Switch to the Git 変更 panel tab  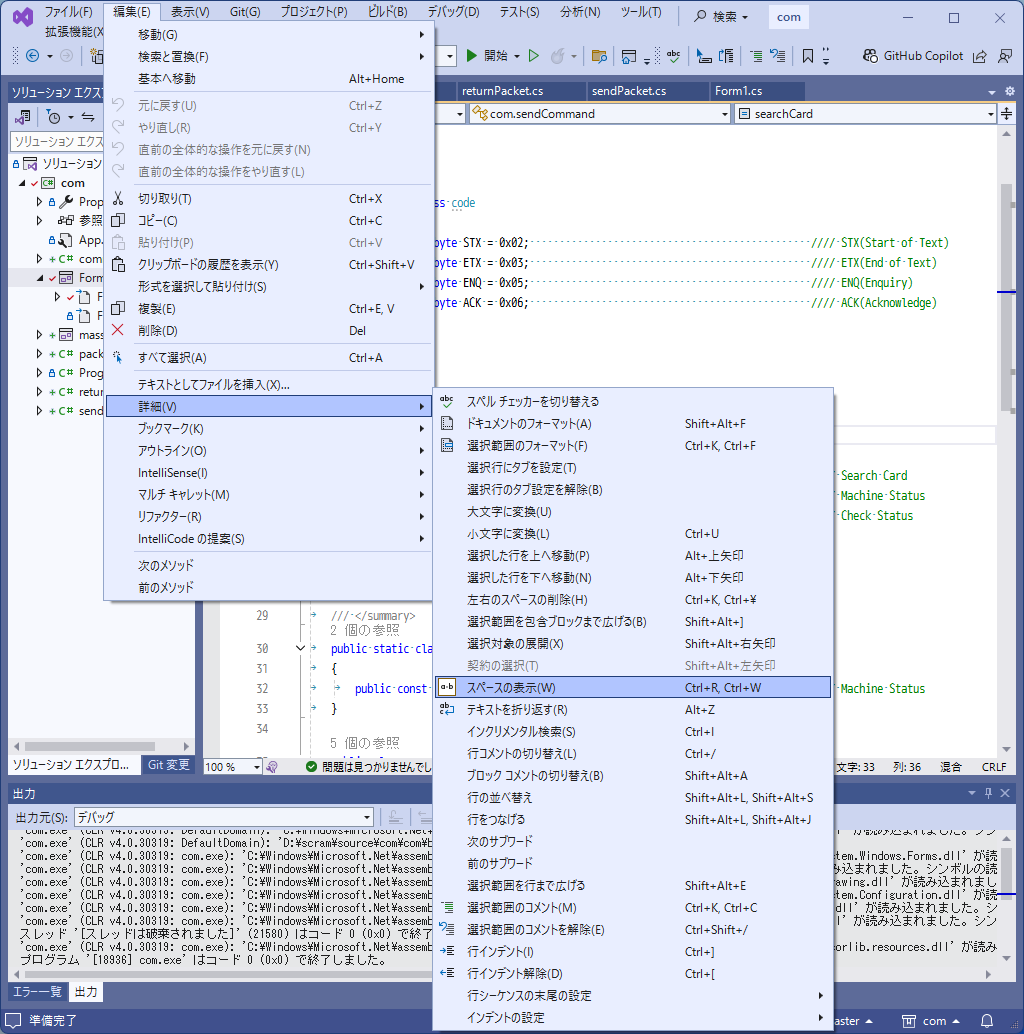point(168,764)
